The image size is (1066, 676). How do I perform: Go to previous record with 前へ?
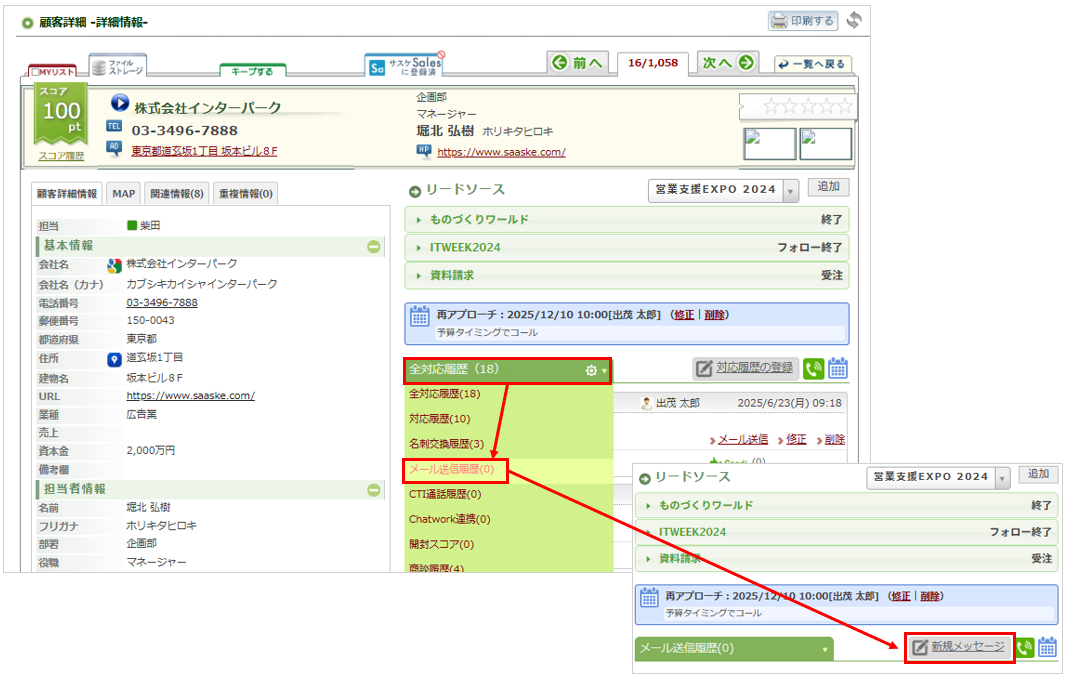tap(577, 63)
